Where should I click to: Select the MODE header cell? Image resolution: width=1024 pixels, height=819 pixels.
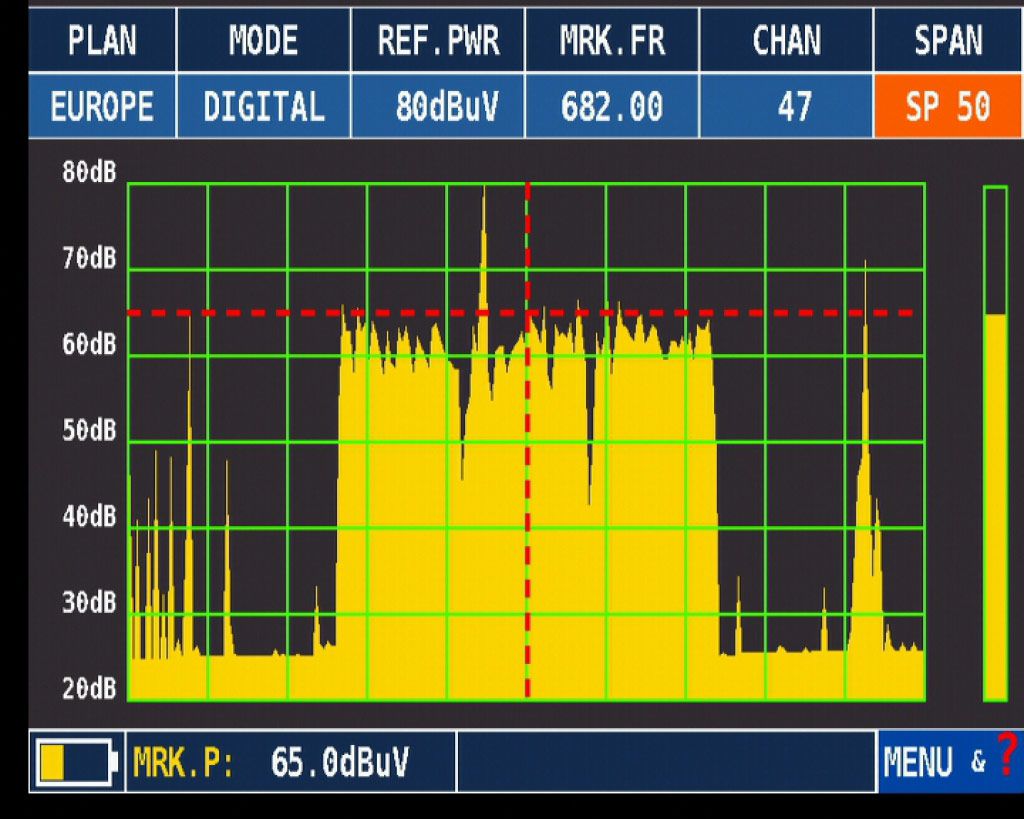pos(263,41)
